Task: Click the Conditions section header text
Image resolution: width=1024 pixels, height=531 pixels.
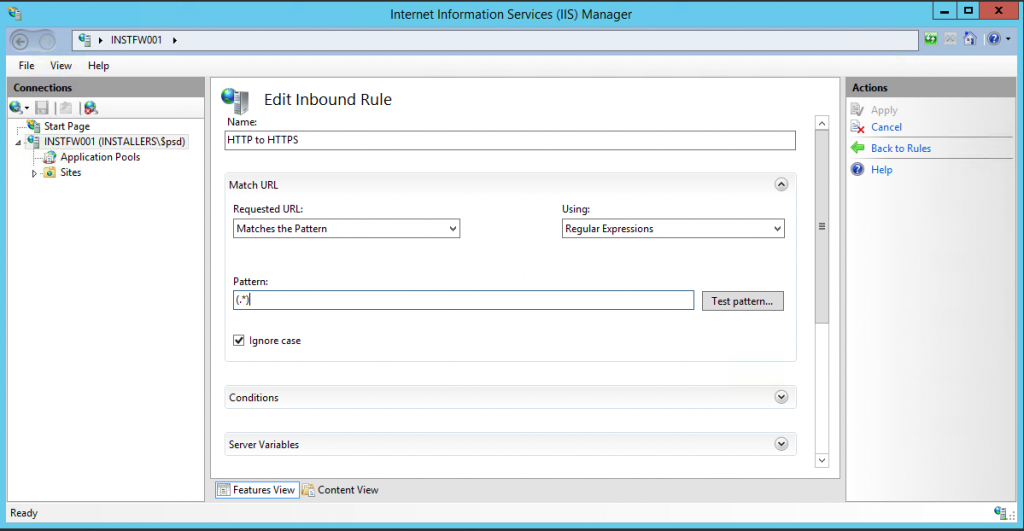Action: tap(253, 398)
